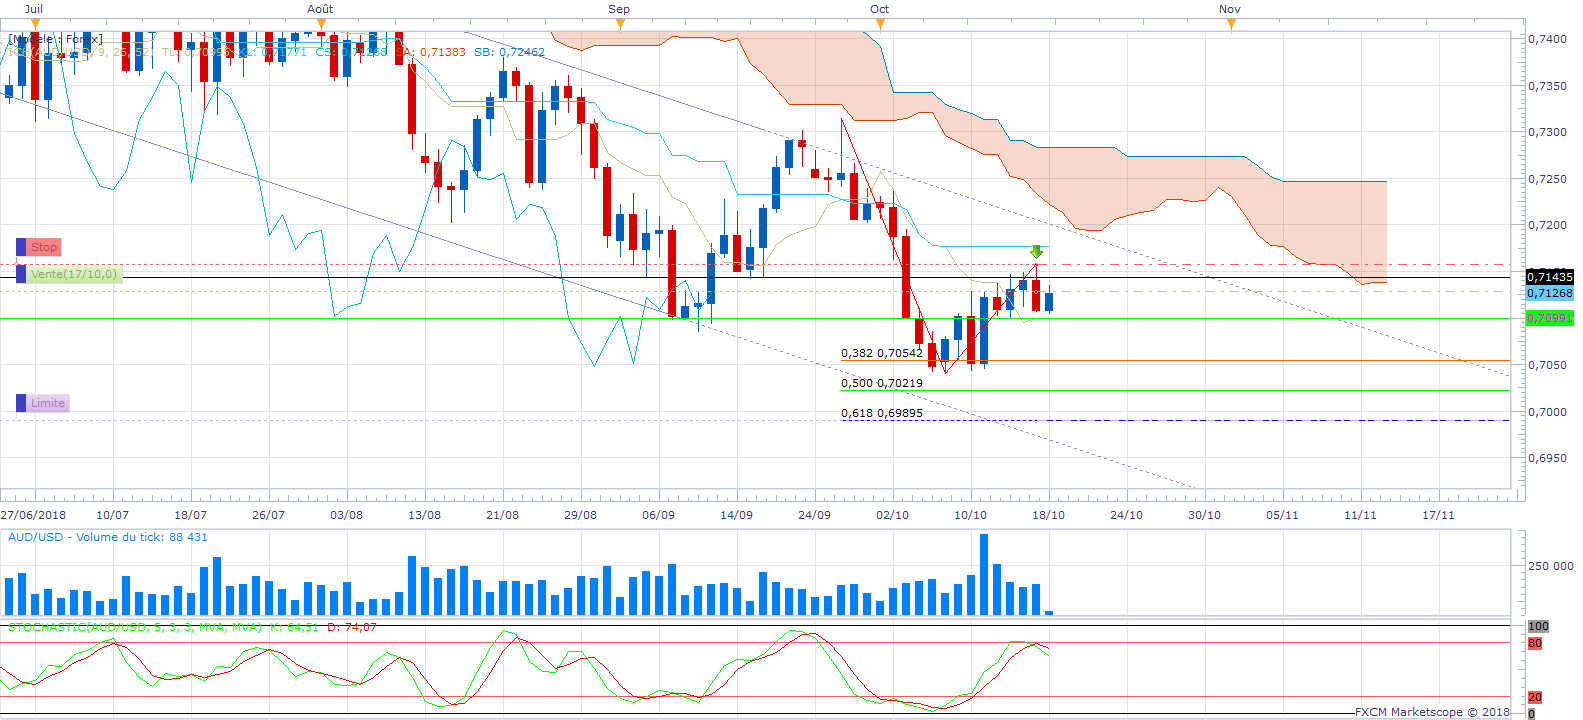Click the stochastic level 80 tag
1583x720 pixels.
click(x=1535, y=643)
